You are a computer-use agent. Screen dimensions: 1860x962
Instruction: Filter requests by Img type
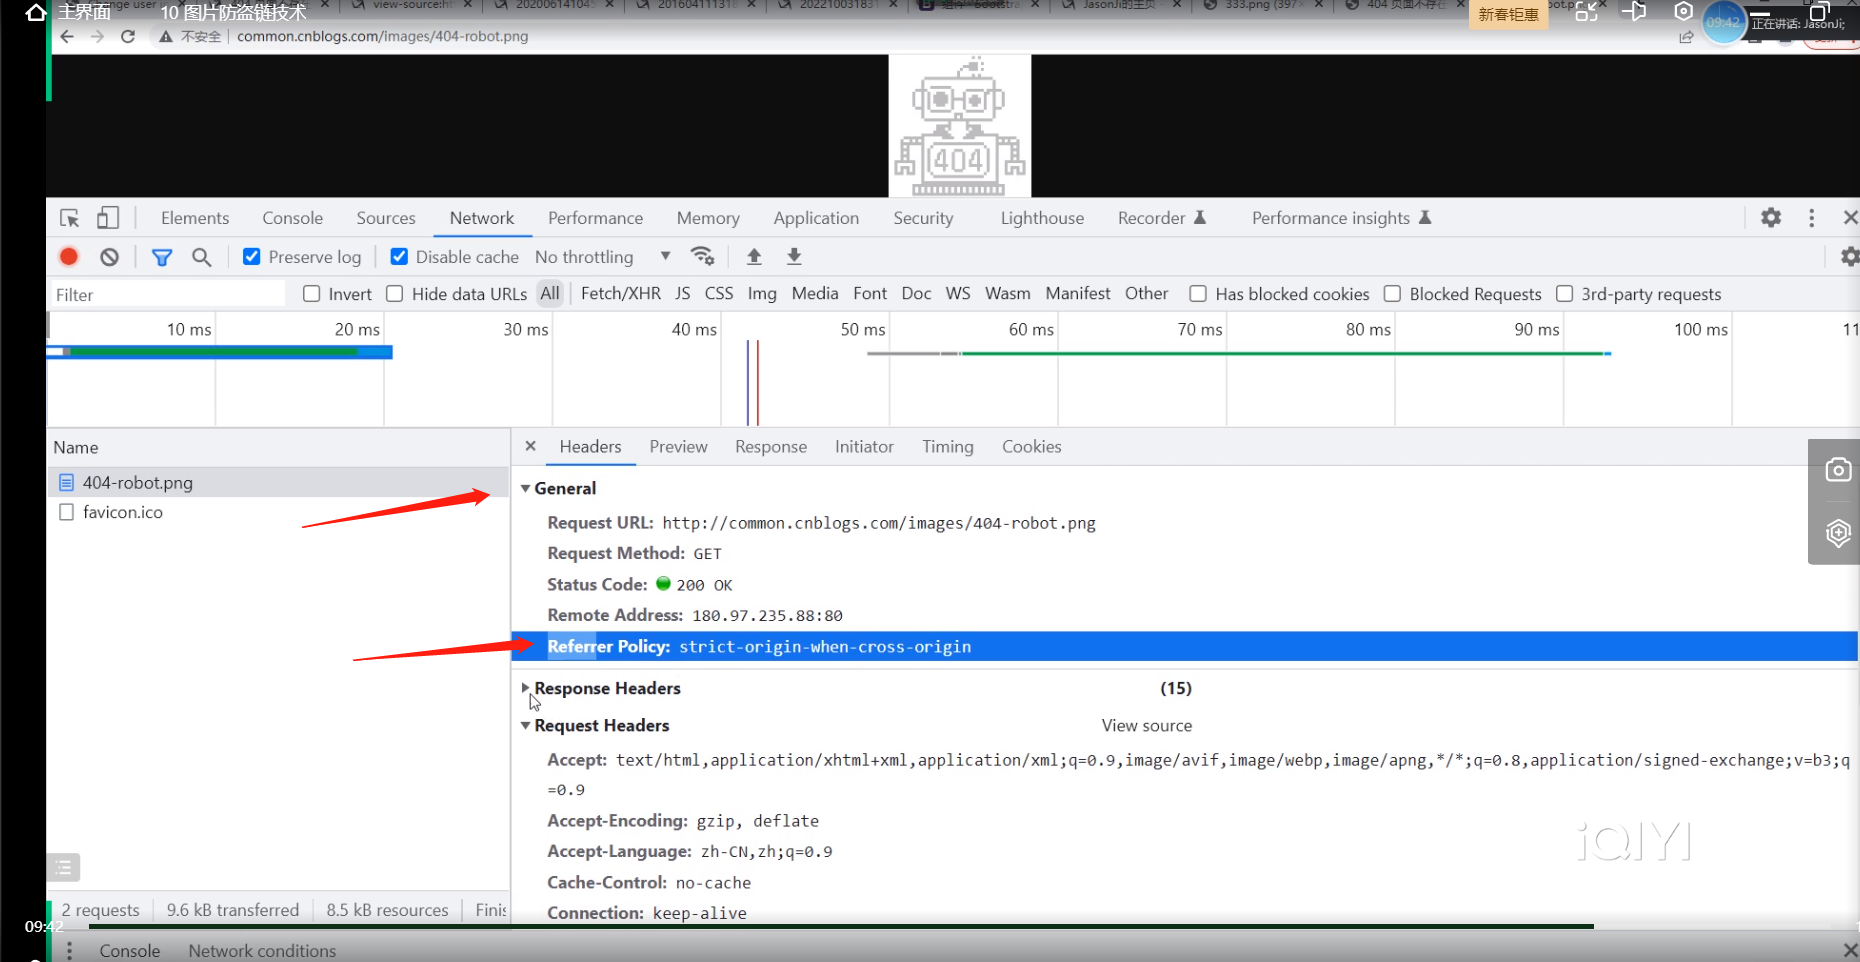[x=762, y=294]
